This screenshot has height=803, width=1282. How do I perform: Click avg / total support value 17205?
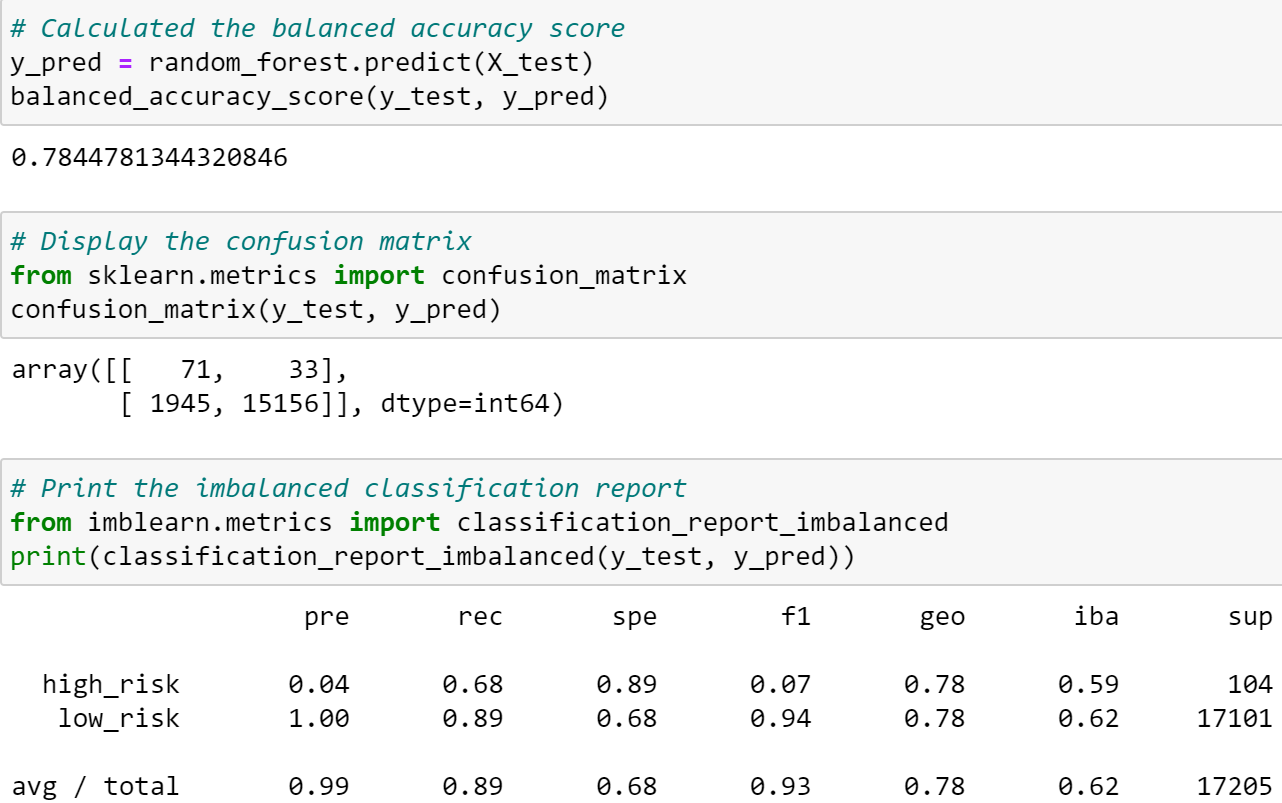(x=1235, y=786)
